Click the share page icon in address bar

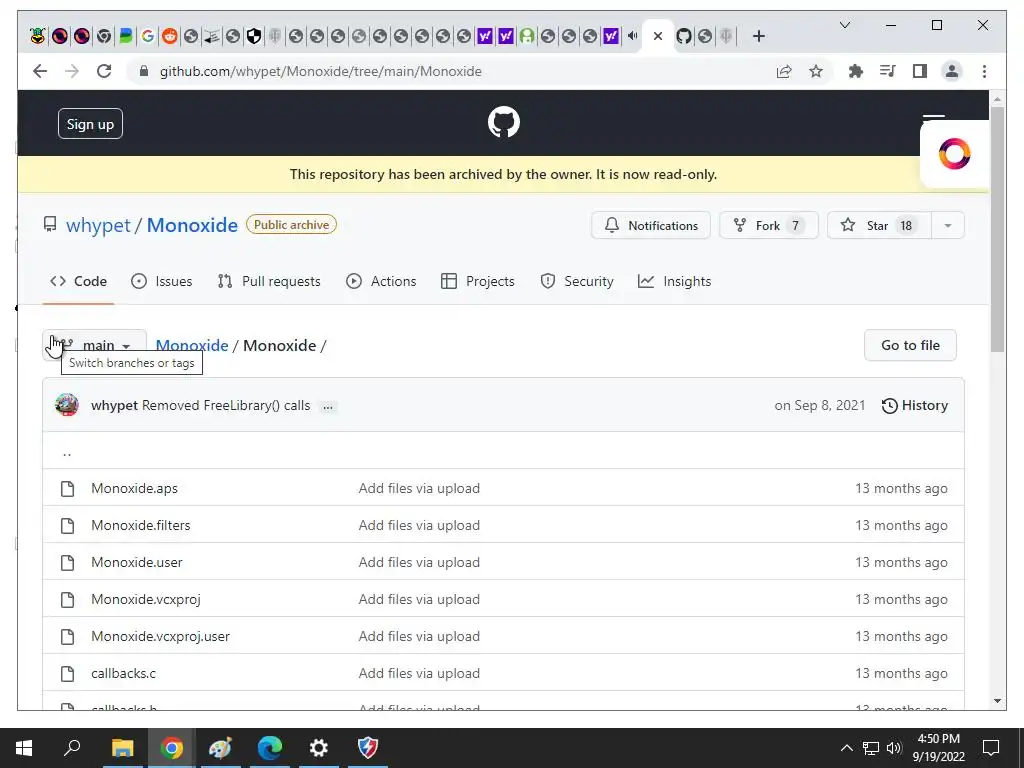(x=784, y=71)
